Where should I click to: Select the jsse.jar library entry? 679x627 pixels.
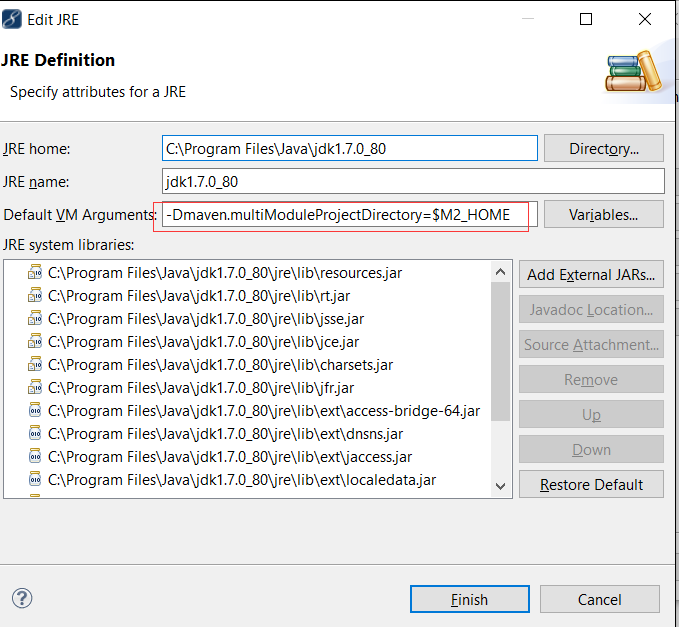(206, 319)
